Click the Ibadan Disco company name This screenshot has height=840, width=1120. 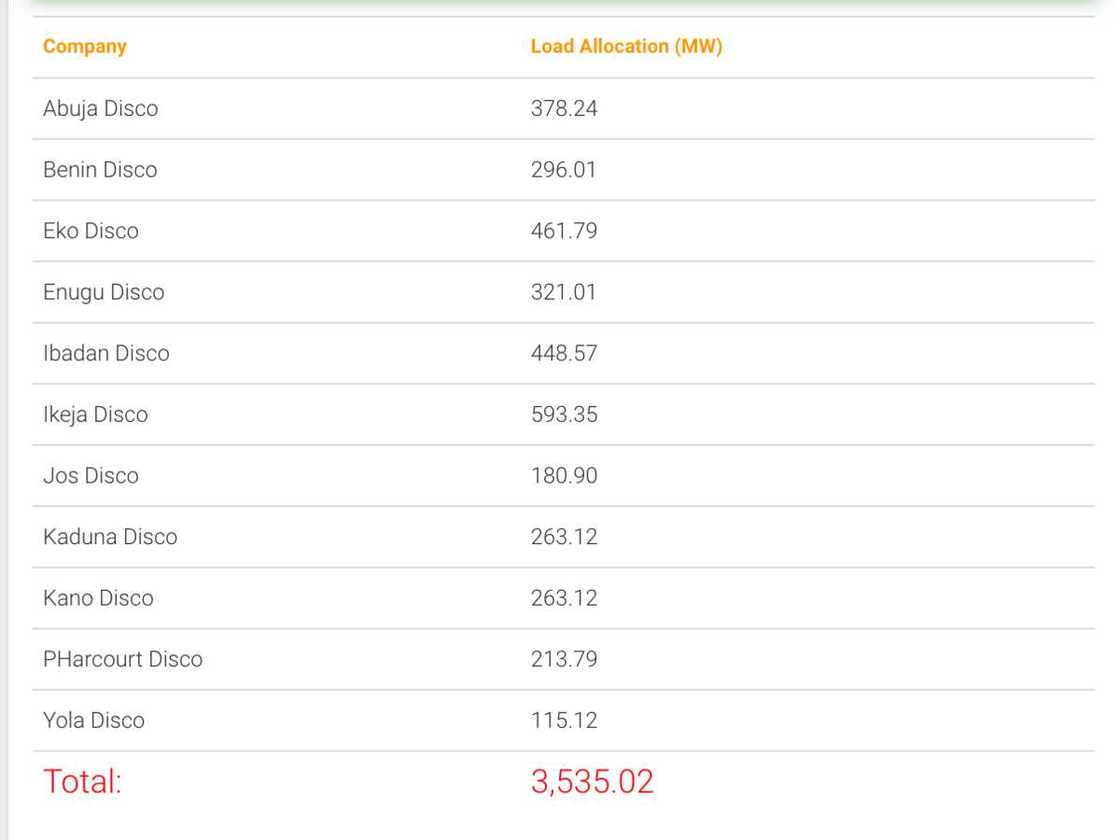[106, 353]
